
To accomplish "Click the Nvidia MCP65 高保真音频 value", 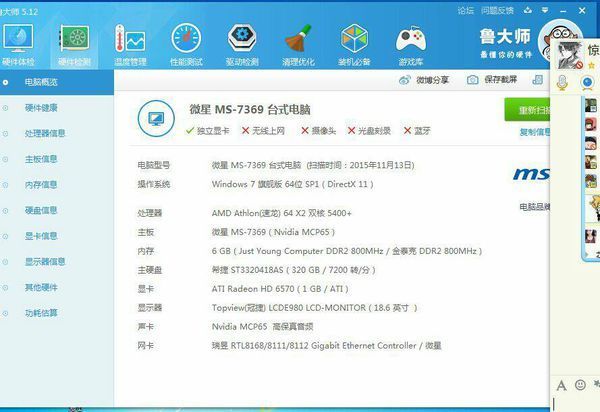I will [x=262, y=327].
